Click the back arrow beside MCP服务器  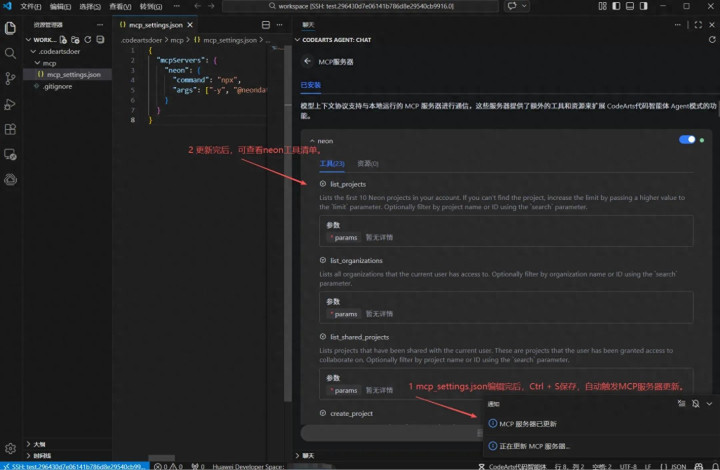pyautogui.click(x=308, y=62)
